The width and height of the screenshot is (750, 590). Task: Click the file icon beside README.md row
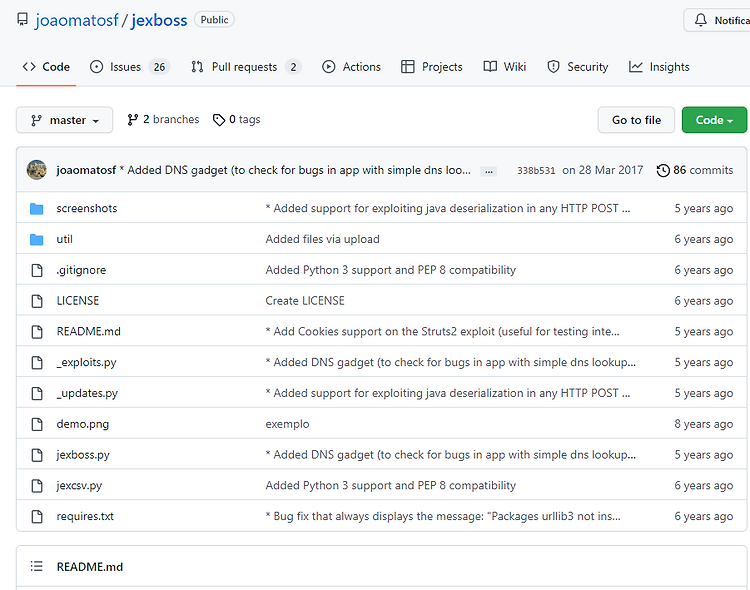[37, 332]
